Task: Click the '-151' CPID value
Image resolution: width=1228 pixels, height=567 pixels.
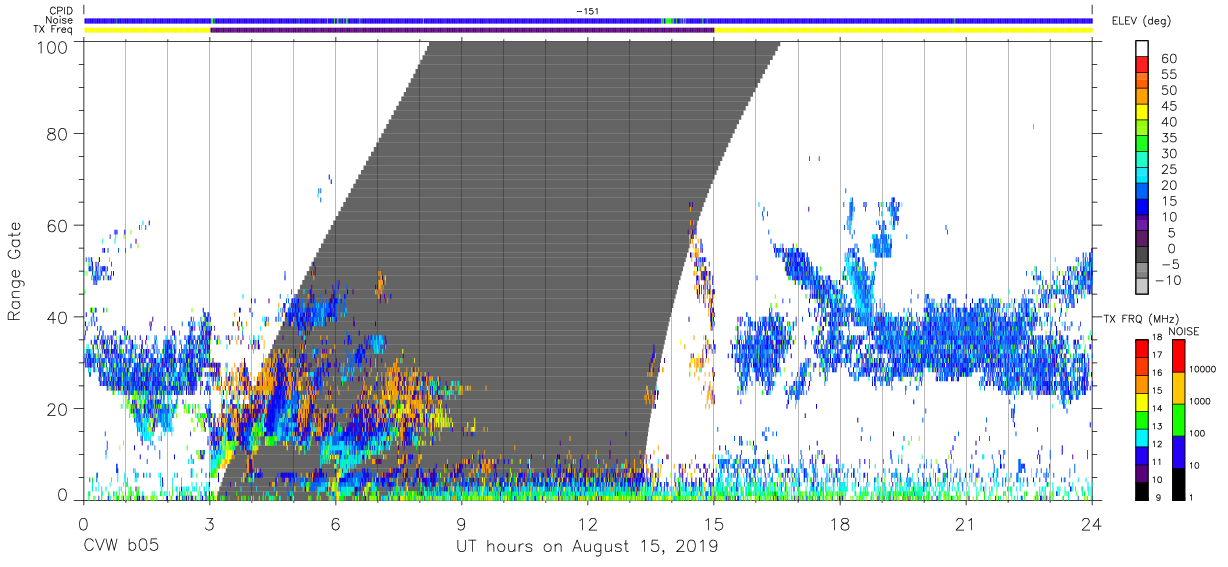Action: (x=588, y=10)
